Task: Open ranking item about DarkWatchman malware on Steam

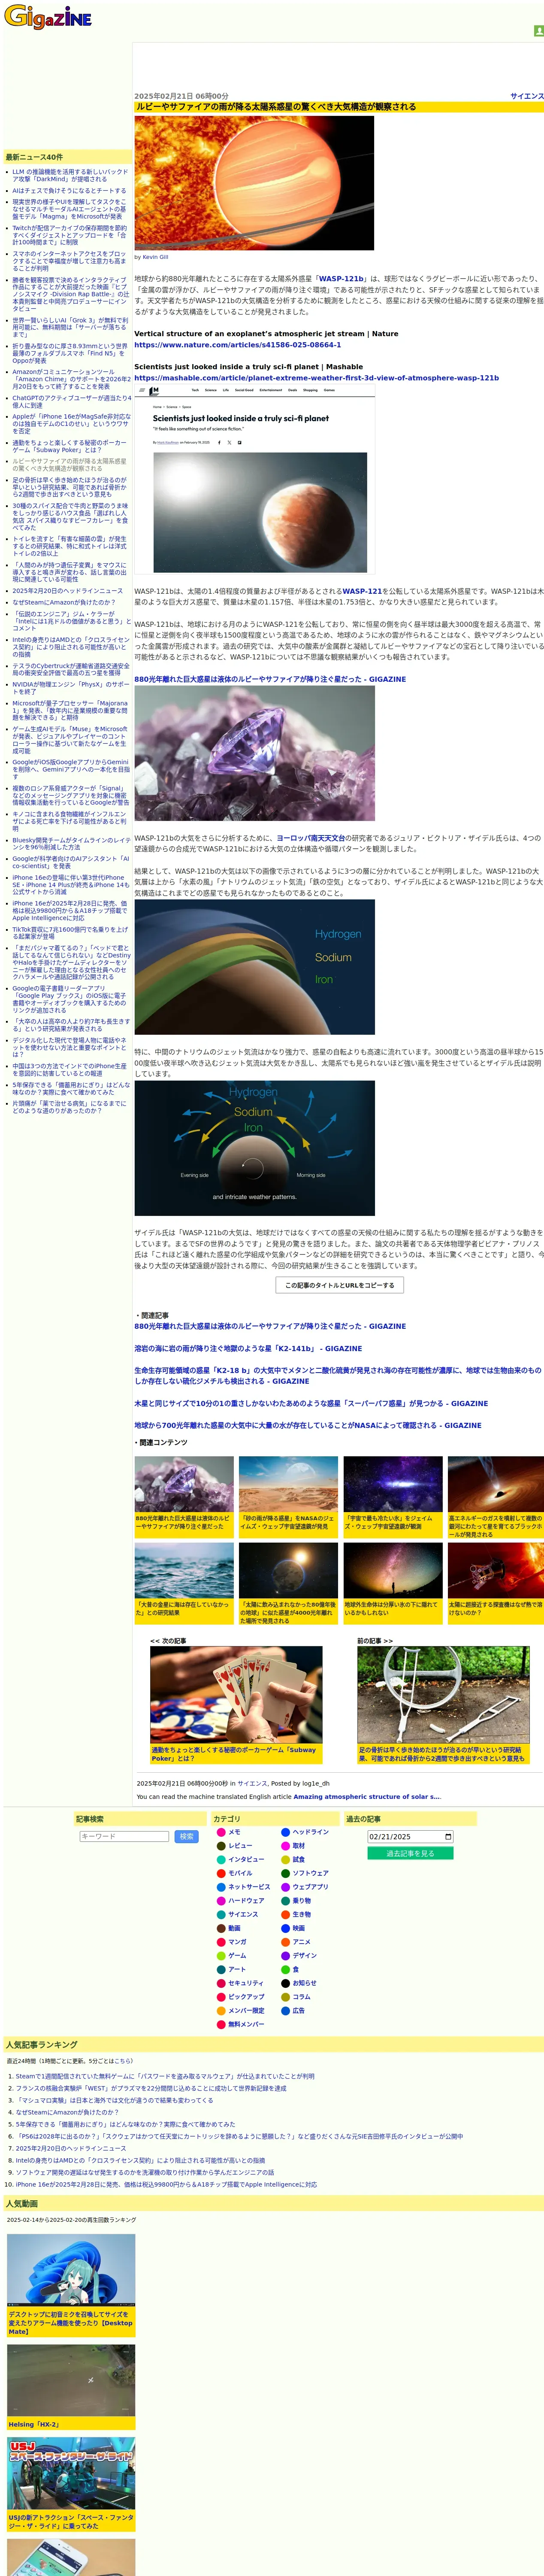Action: click(x=165, y=2076)
